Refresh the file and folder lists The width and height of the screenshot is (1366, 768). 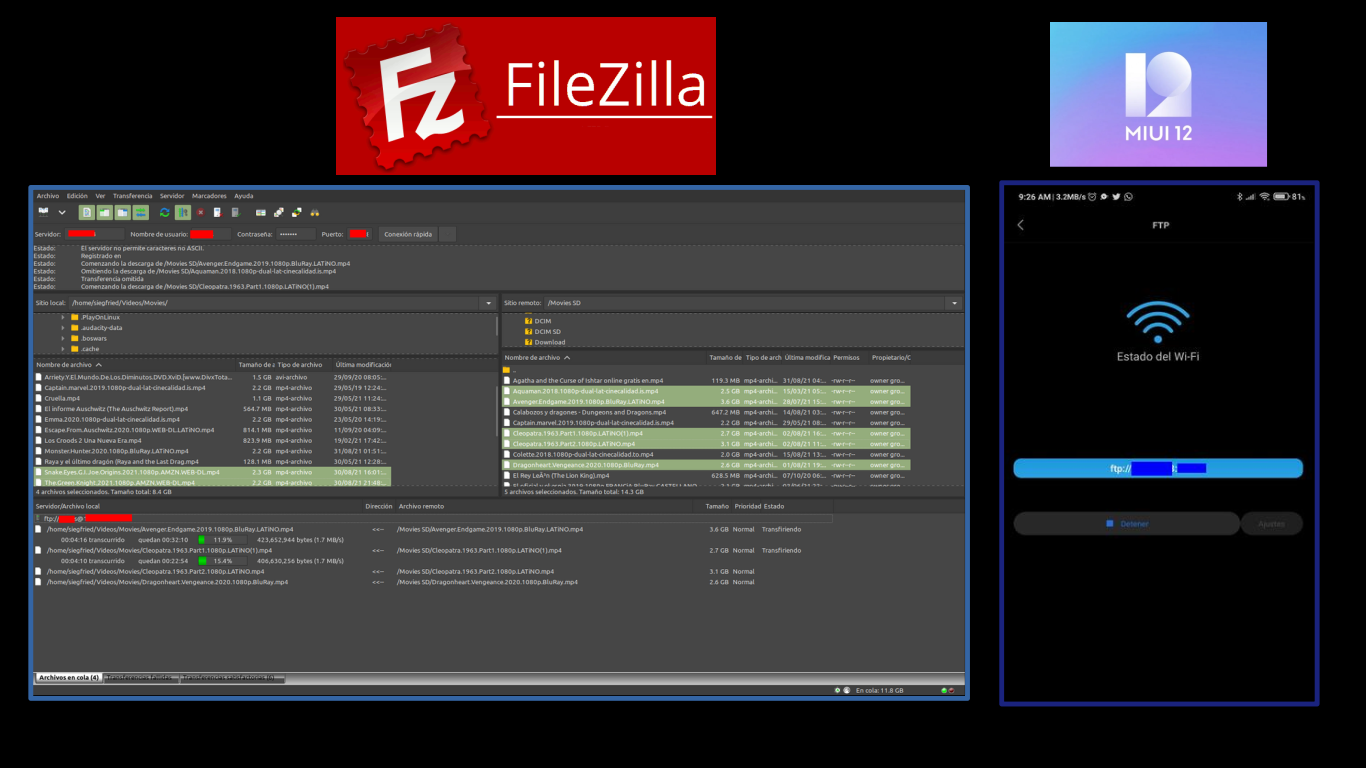pyautogui.click(x=165, y=212)
